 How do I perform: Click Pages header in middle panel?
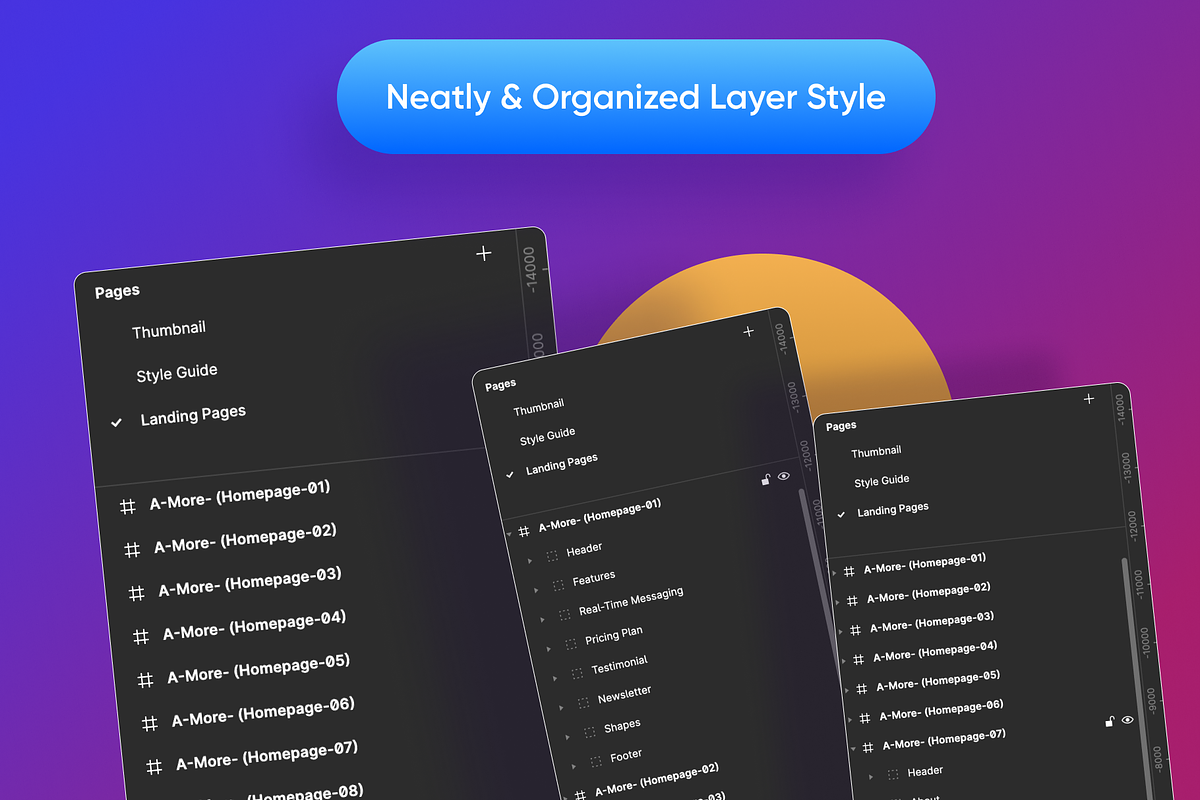click(500, 384)
